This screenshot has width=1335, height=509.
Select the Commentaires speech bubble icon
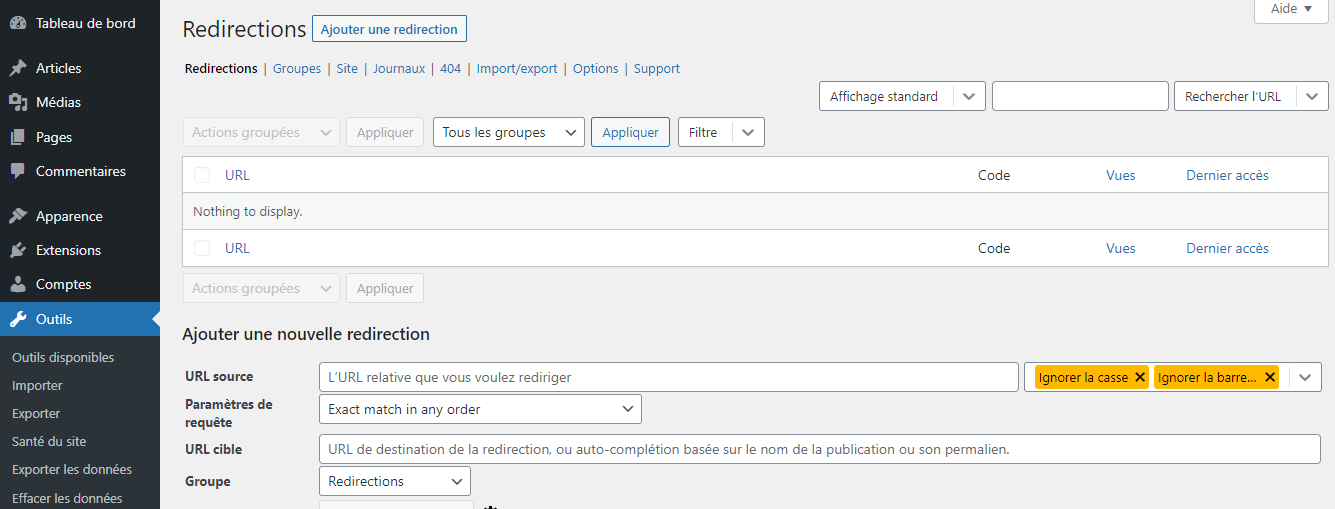click(18, 171)
